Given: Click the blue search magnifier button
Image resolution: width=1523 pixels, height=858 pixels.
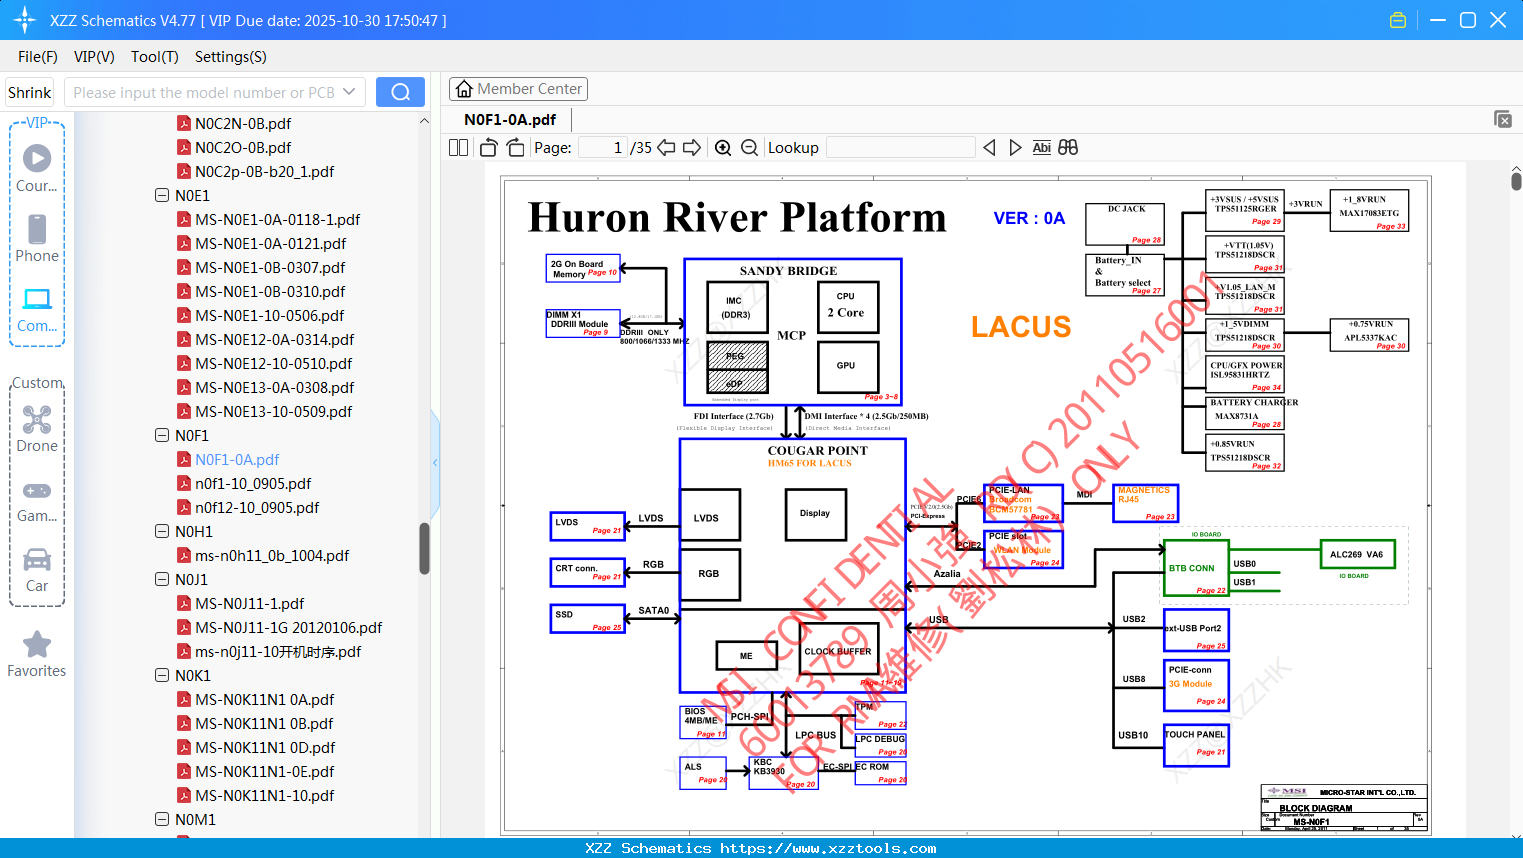Looking at the screenshot, I should click(x=400, y=92).
